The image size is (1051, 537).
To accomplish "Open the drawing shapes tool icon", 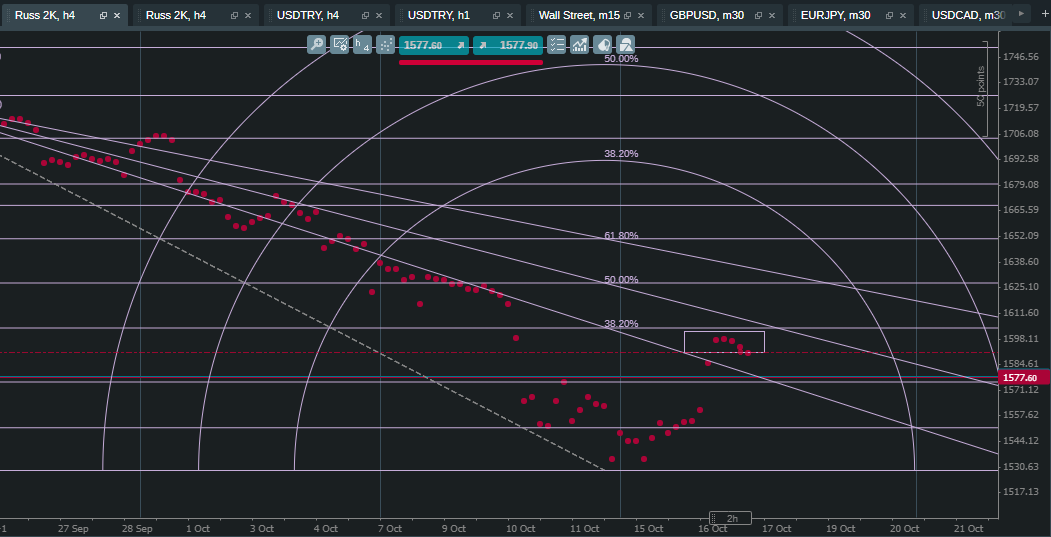I will [625, 45].
